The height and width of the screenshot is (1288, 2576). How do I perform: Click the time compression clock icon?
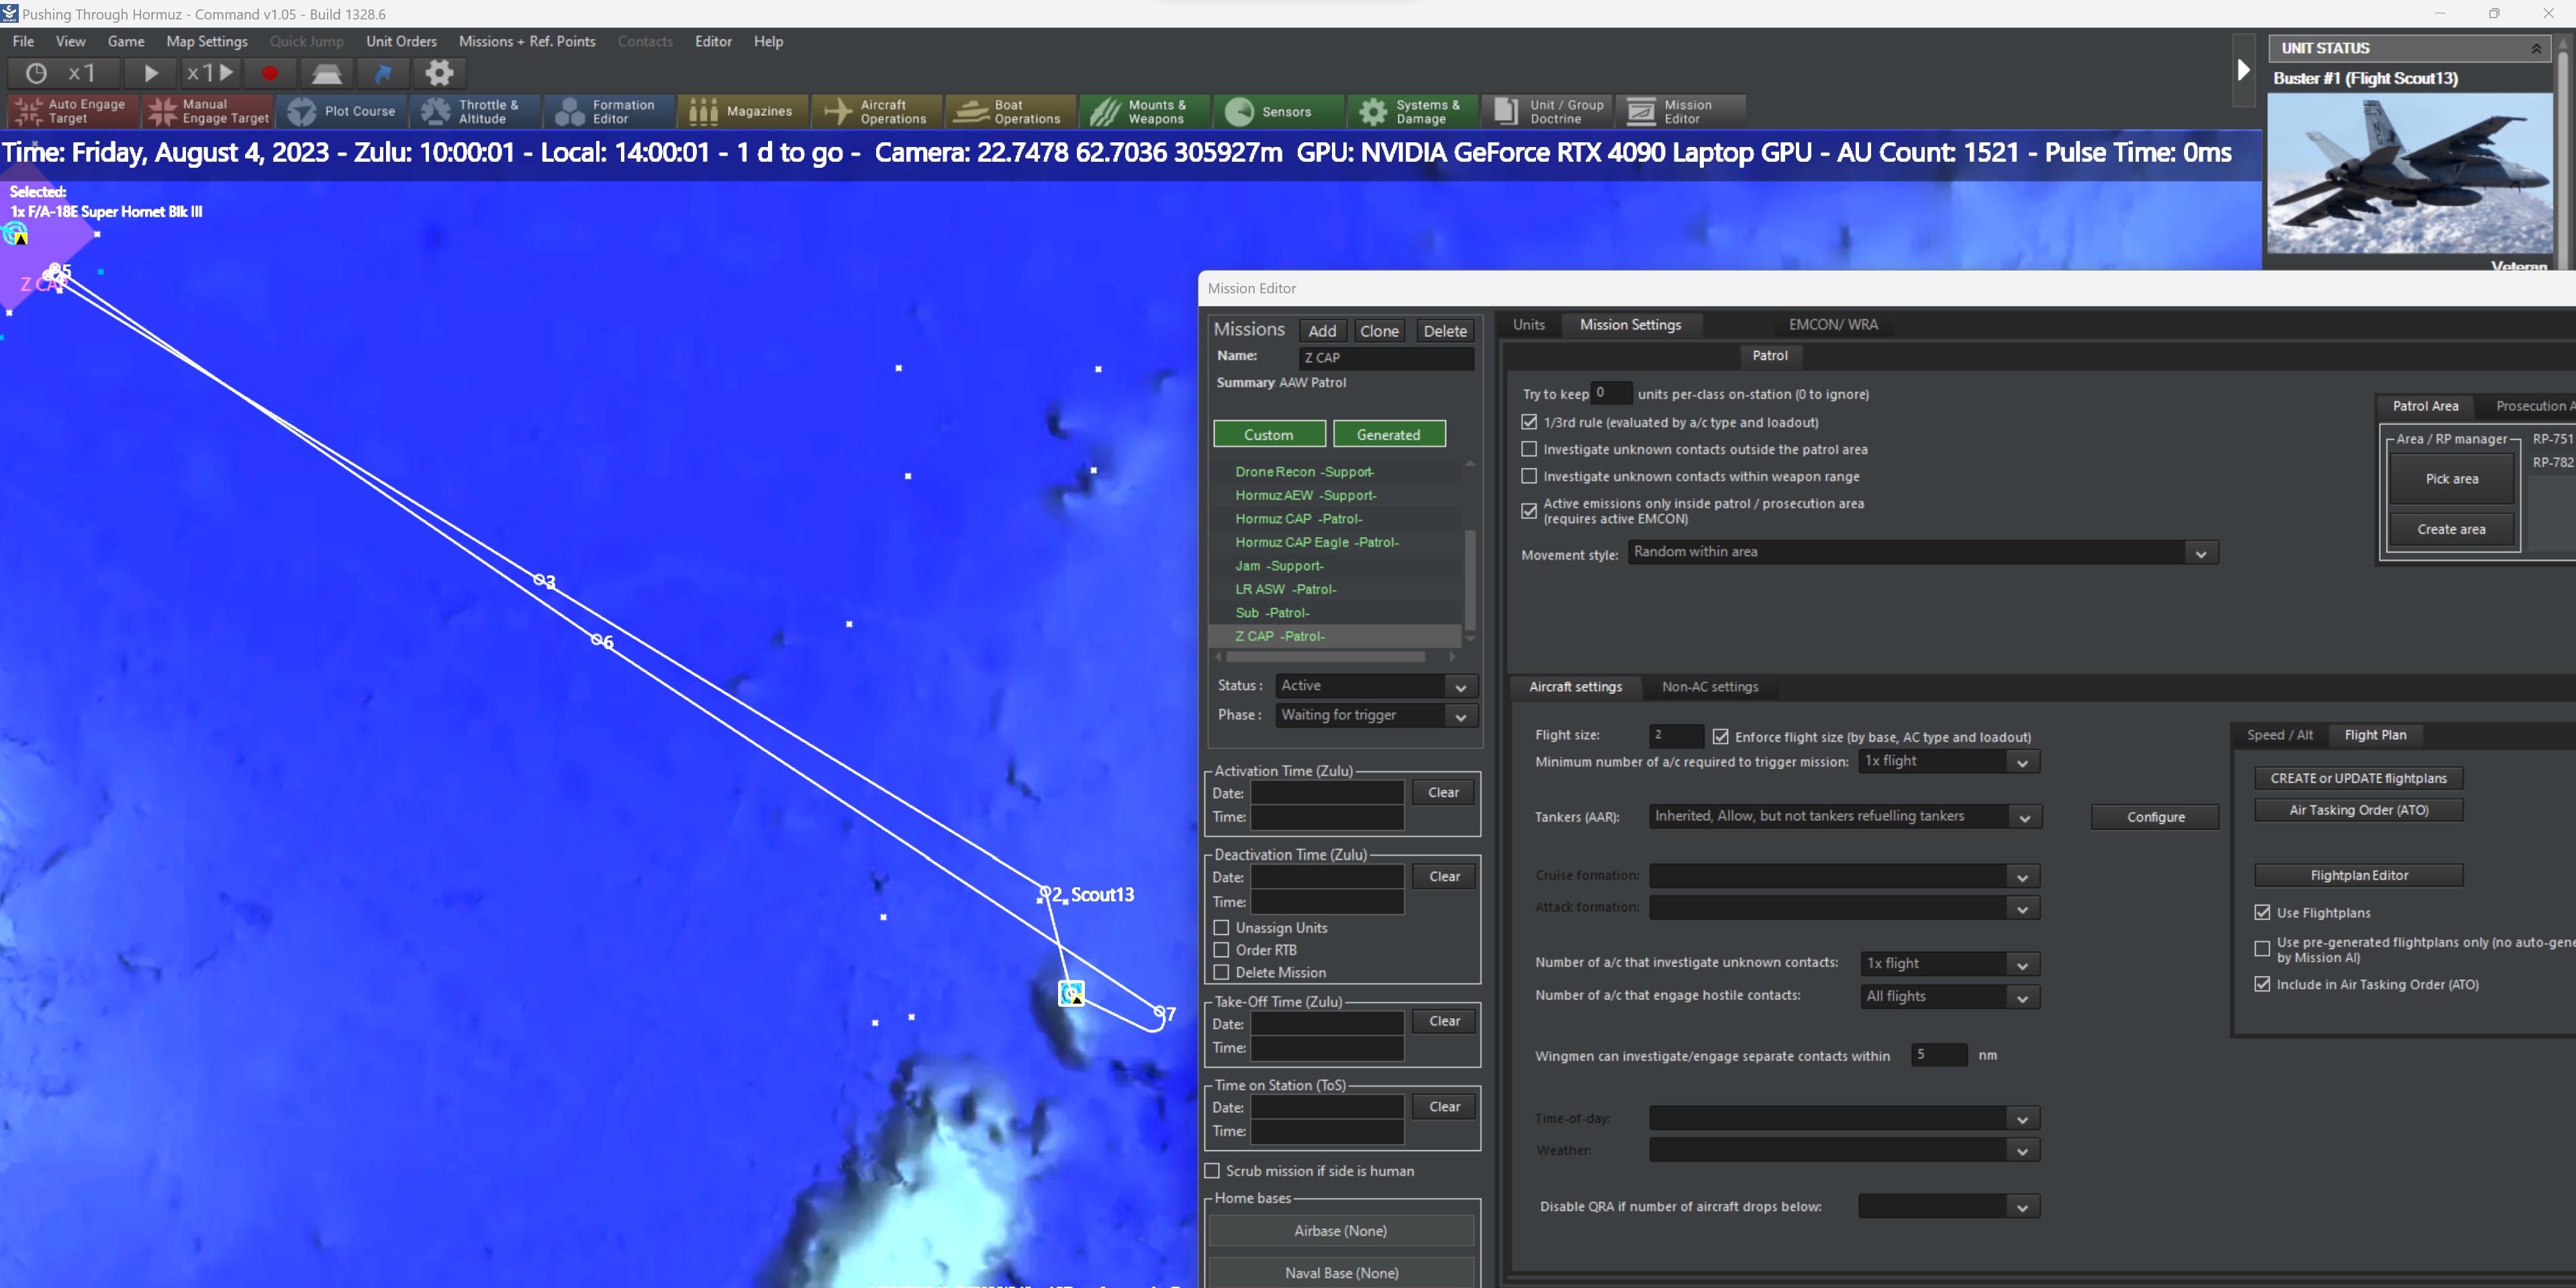click(36, 73)
